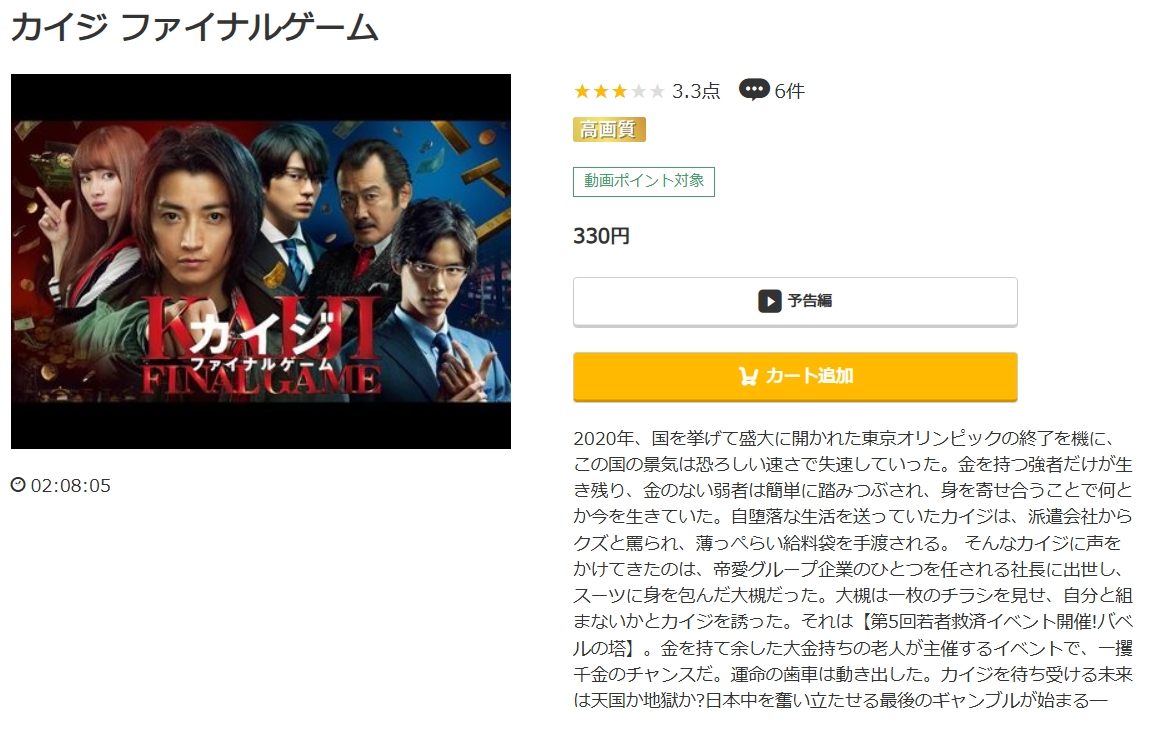
Task: Add to cart with カート追加 button
Action: tap(795, 376)
